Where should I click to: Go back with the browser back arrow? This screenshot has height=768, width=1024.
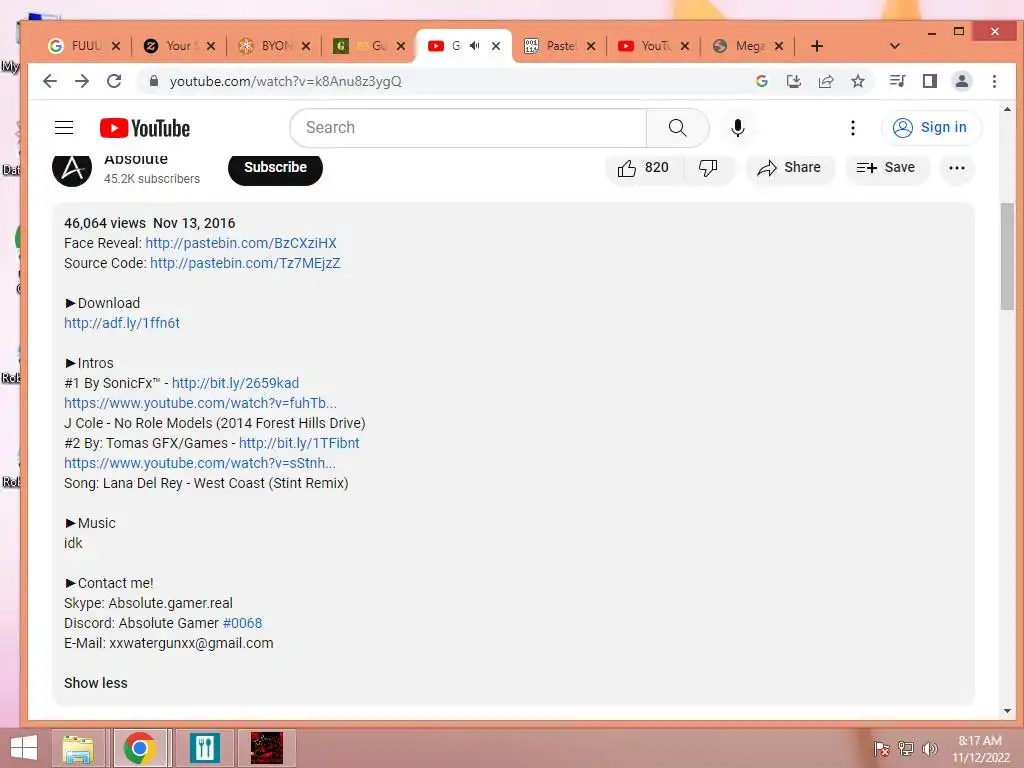click(x=50, y=81)
